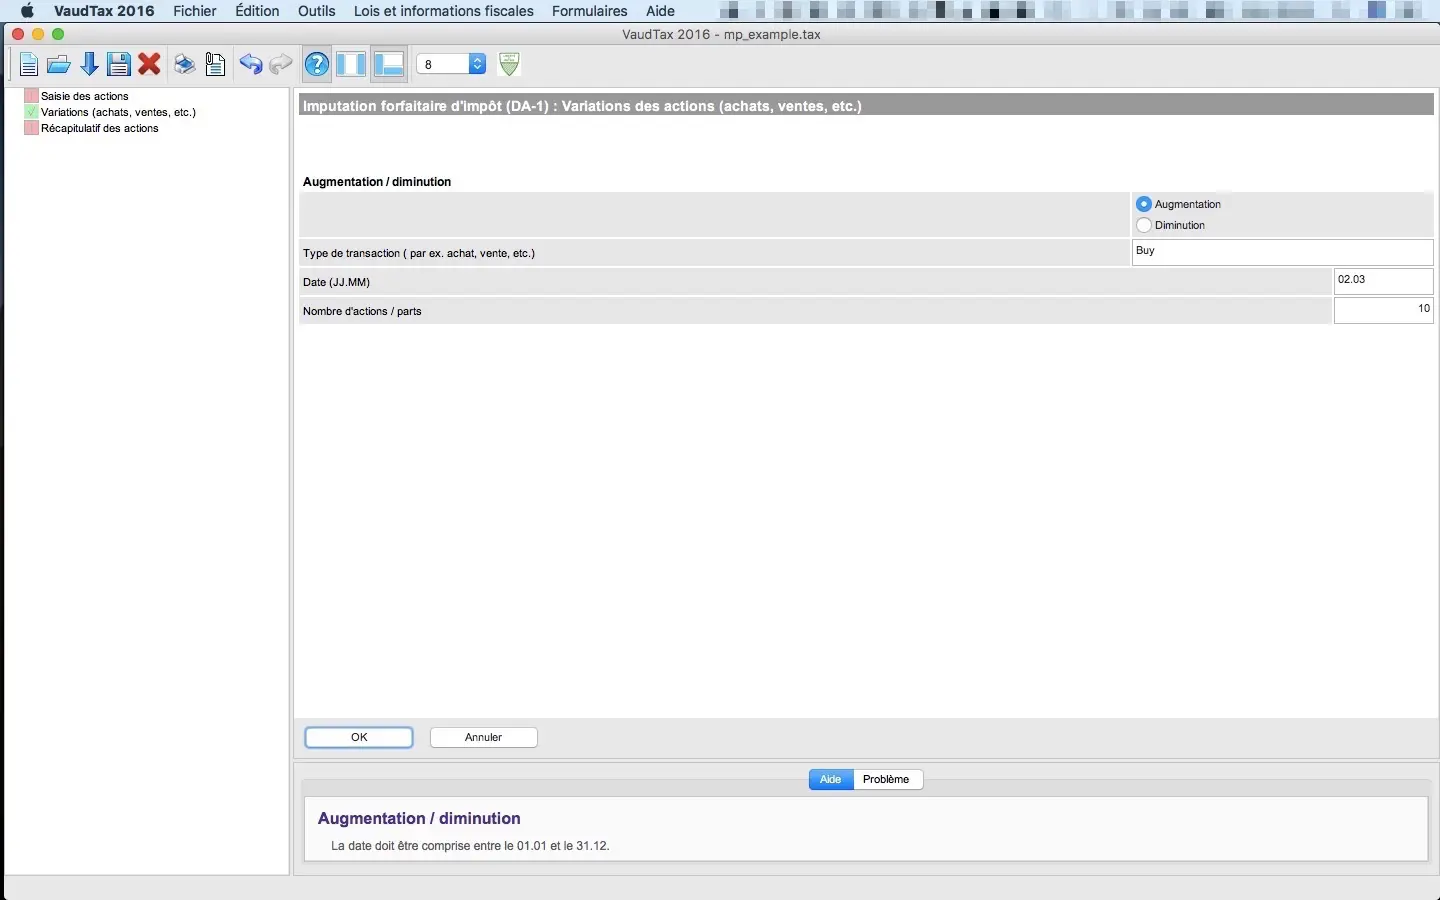Click the transaction type field containing Buy

(x=1283, y=252)
